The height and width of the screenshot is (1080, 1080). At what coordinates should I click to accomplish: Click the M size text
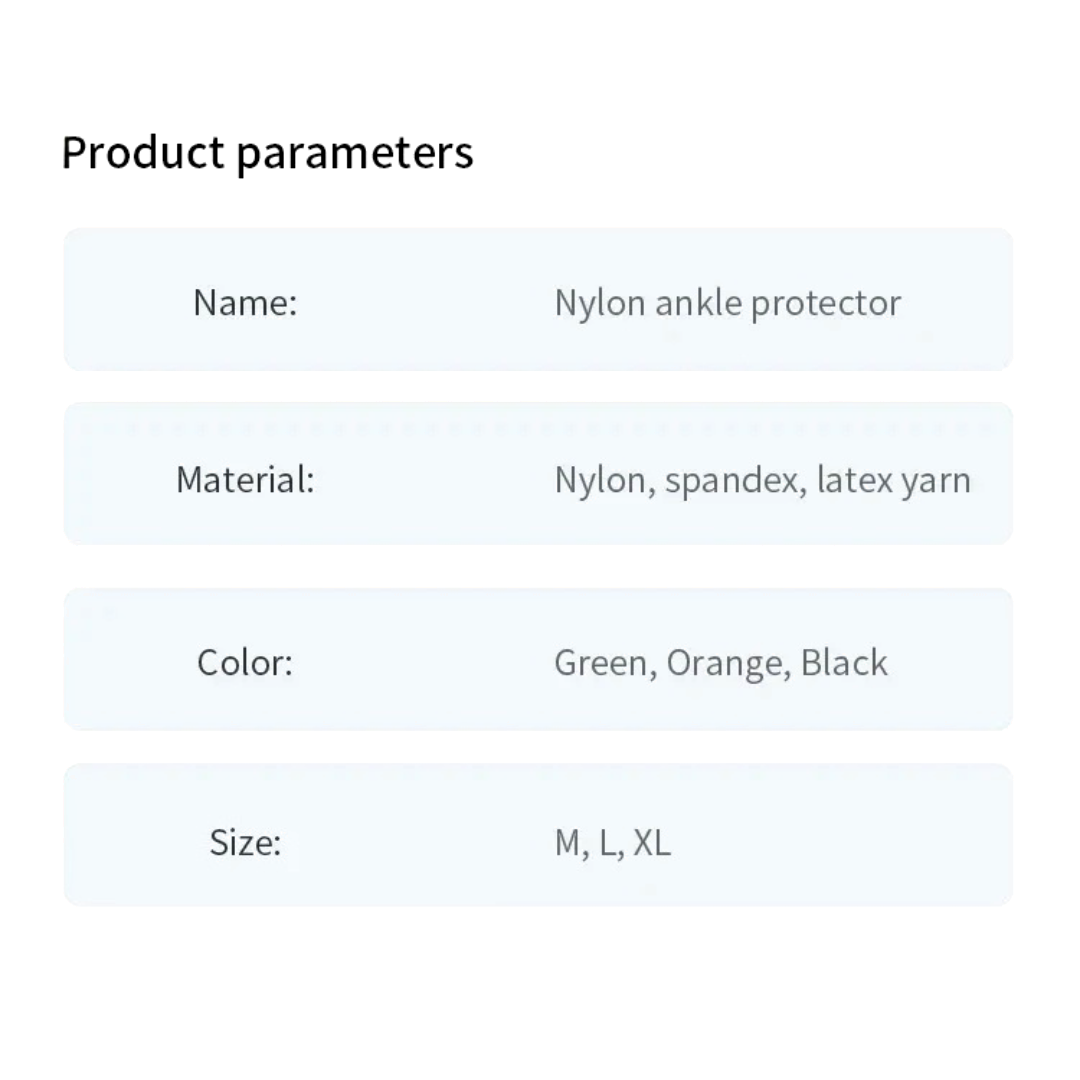pos(568,843)
